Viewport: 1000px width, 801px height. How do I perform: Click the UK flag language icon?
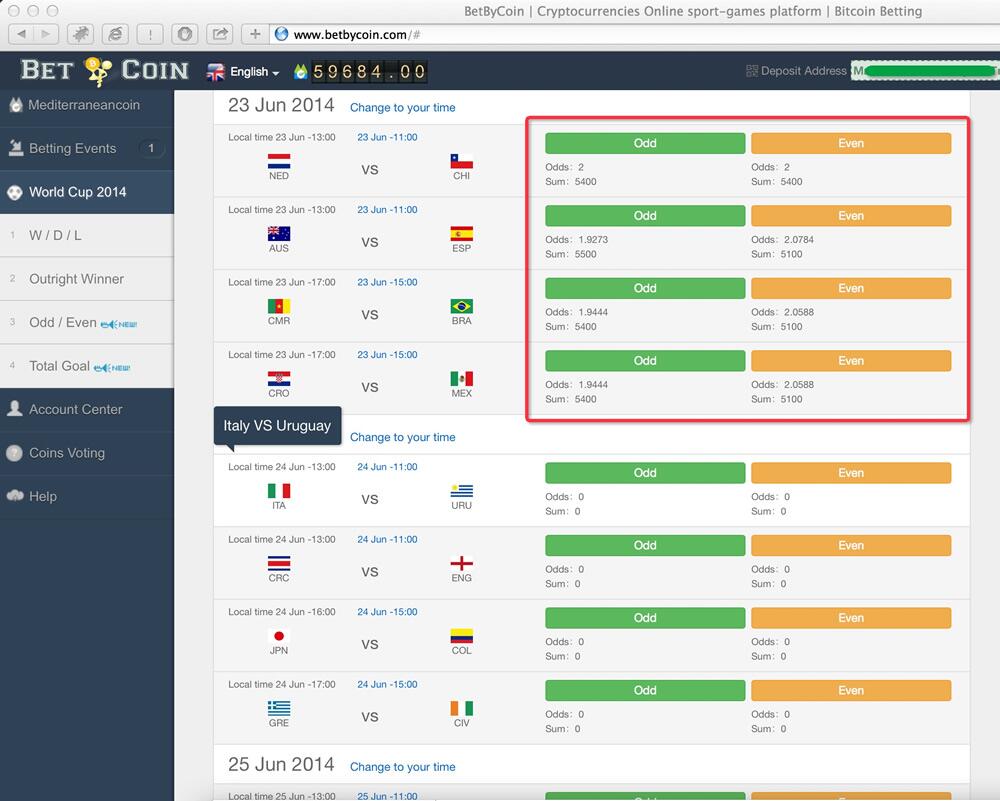(216, 72)
